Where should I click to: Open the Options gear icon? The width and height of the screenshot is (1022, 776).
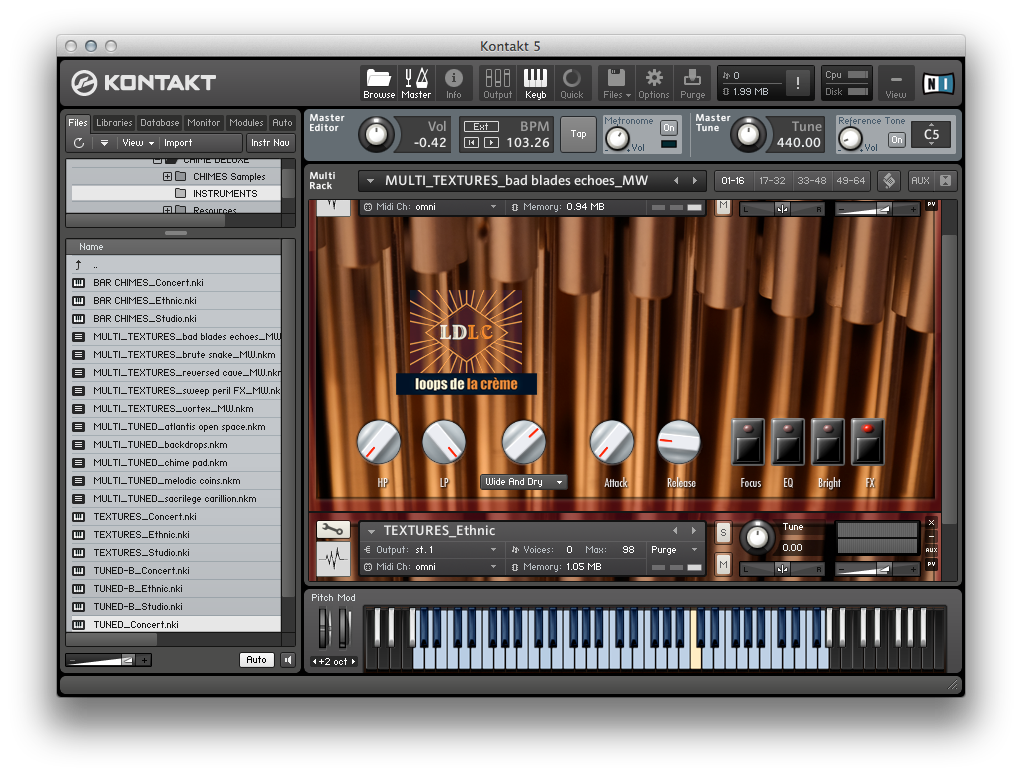click(654, 83)
